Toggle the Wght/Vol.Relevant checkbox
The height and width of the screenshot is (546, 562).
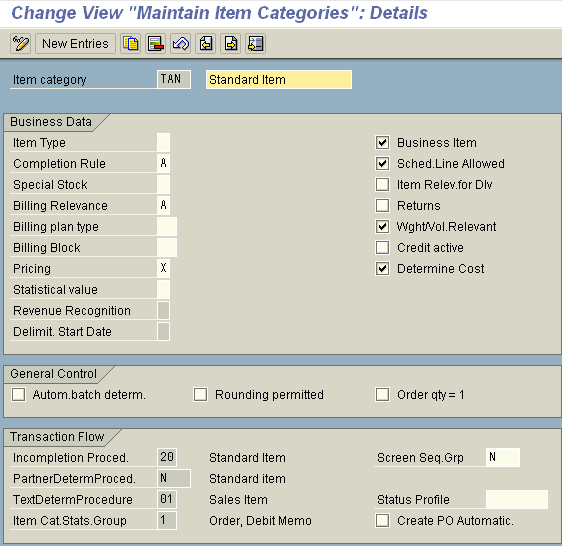coord(382,227)
